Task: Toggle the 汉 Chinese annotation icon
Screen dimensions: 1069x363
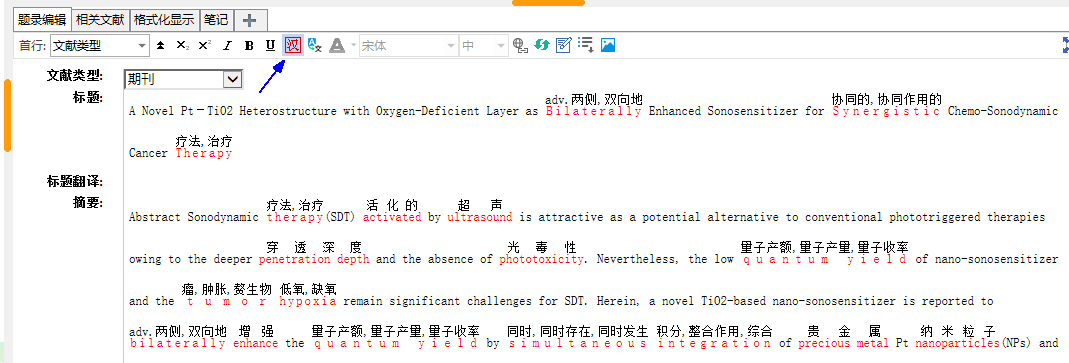Action: point(292,46)
